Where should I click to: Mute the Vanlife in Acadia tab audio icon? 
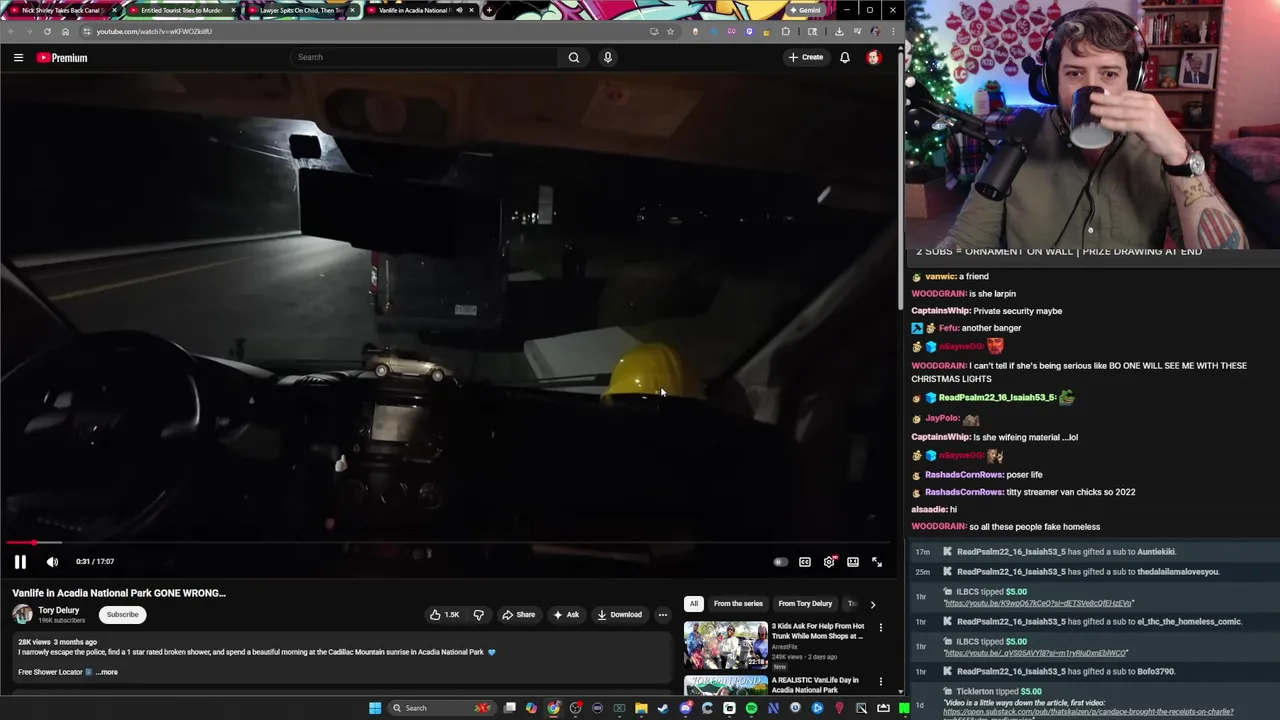(459, 10)
